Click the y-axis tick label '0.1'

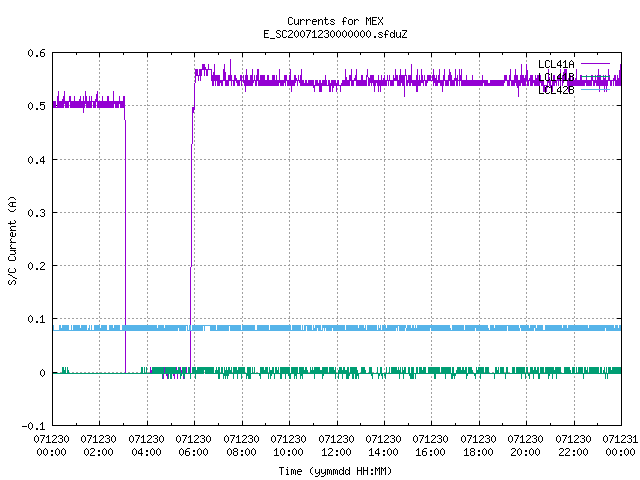click(36, 319)
